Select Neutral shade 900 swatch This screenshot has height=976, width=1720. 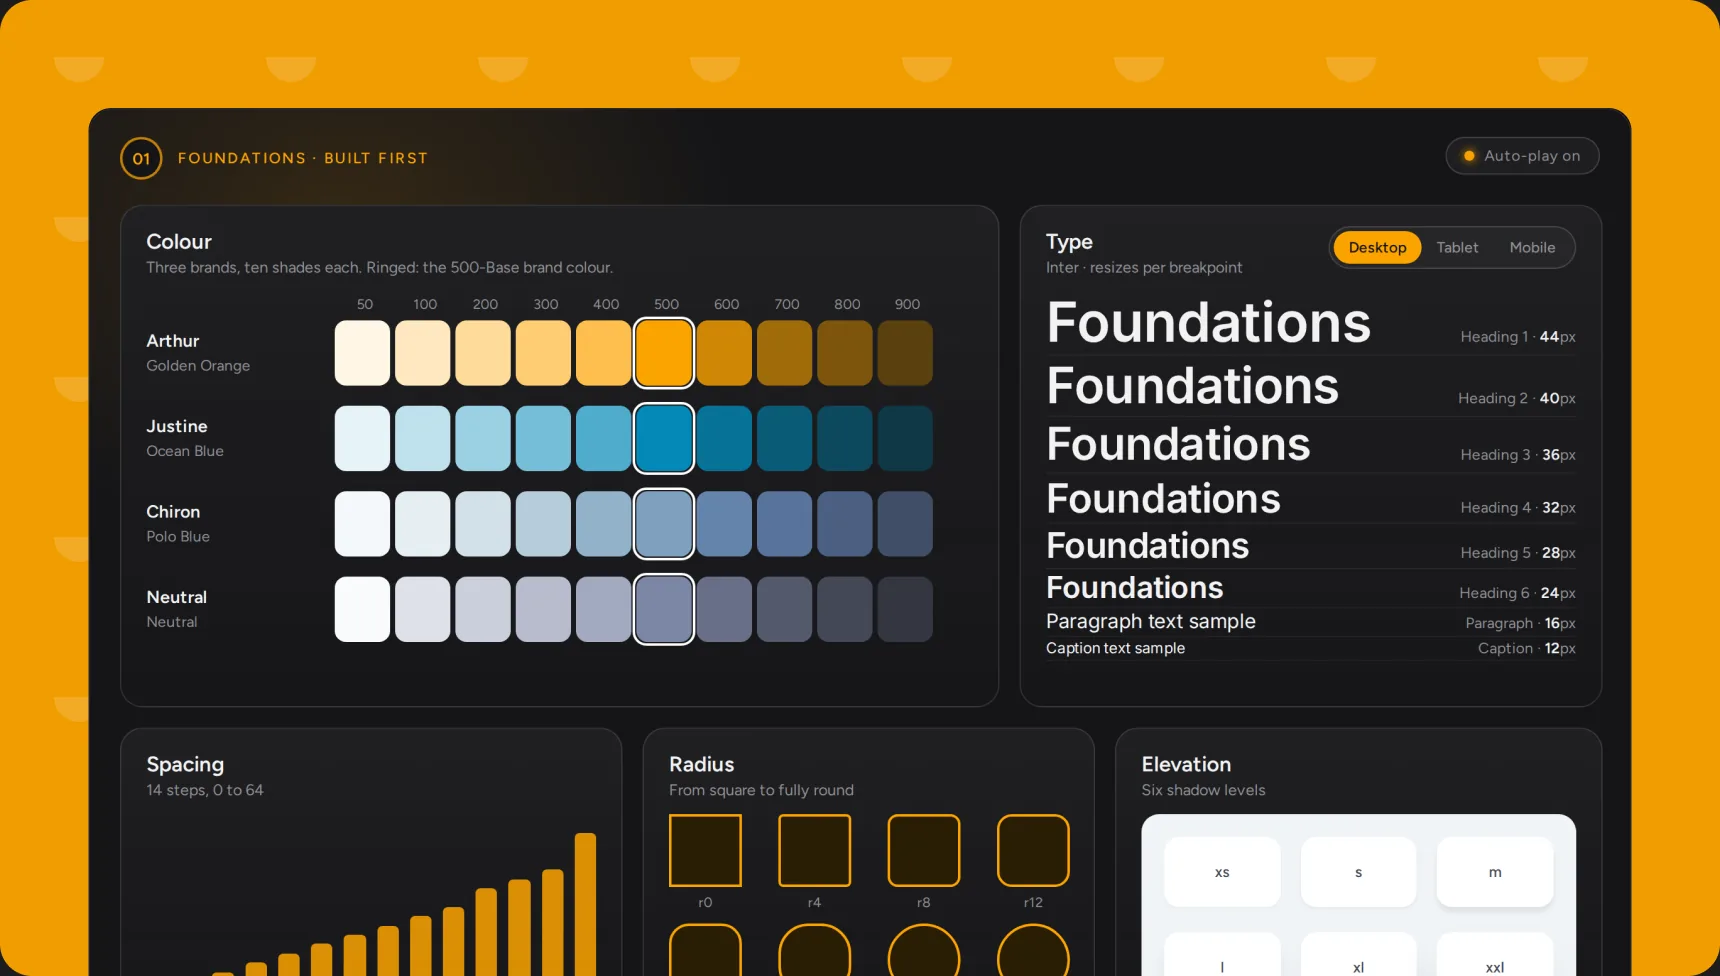click(x=905, y=609)
